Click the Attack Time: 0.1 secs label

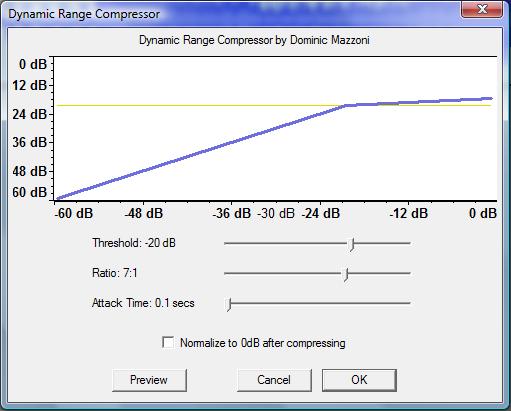coord(143,303)
